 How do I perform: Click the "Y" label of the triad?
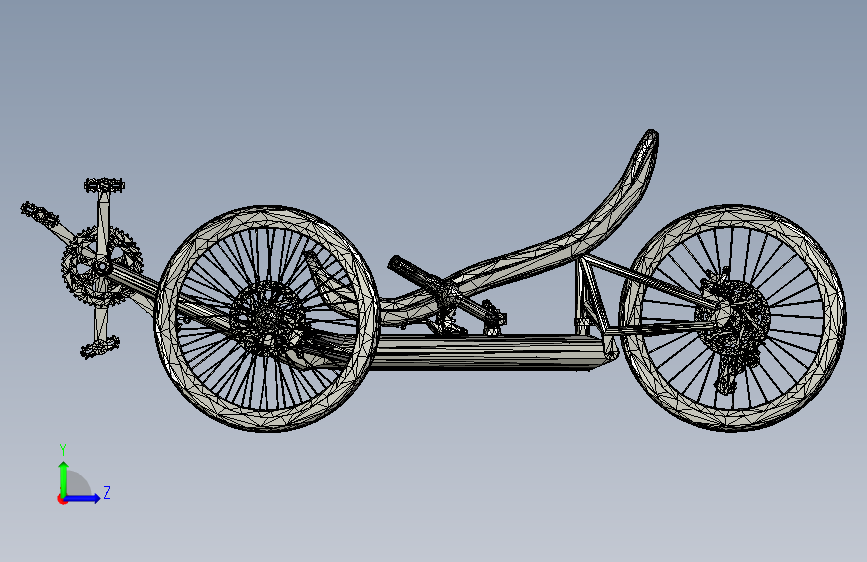tap(63, 450)
